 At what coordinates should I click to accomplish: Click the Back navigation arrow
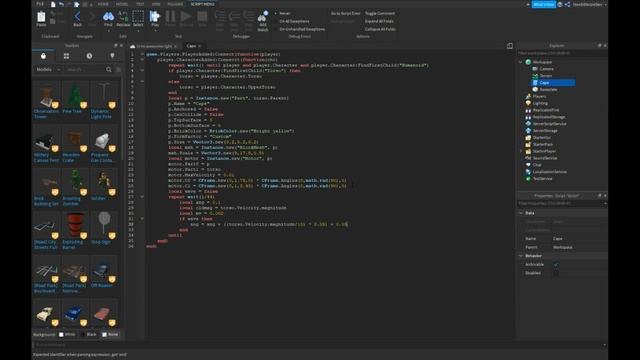(x=78, y=18)
